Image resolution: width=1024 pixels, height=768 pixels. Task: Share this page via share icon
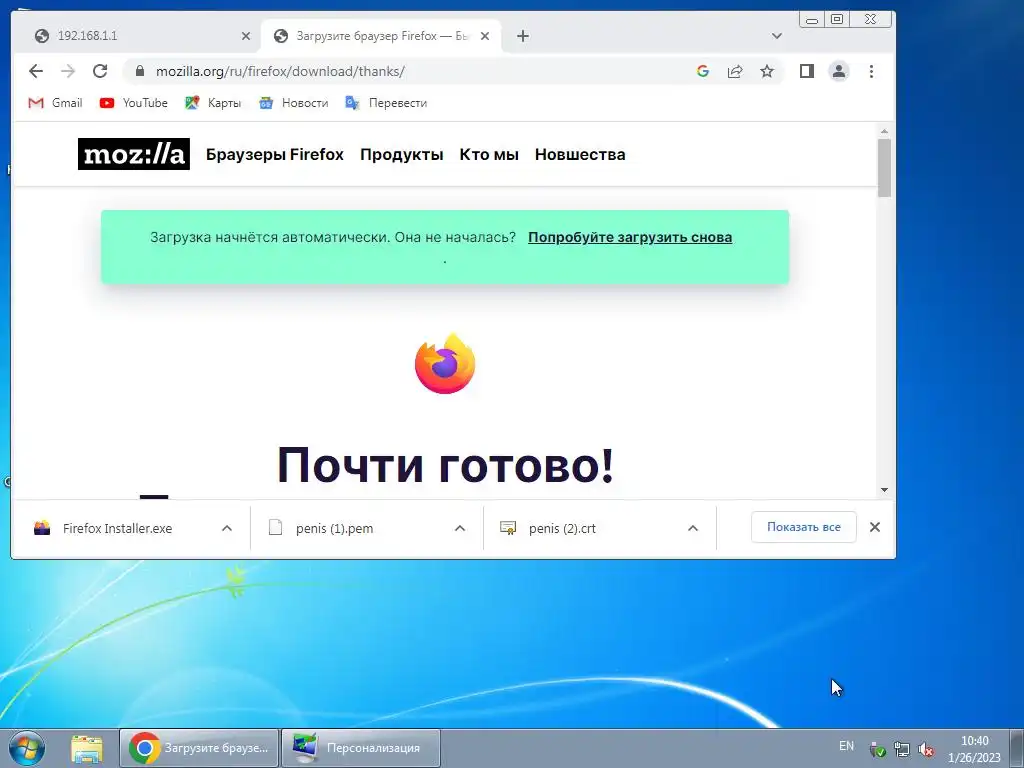tap(735, 71)
